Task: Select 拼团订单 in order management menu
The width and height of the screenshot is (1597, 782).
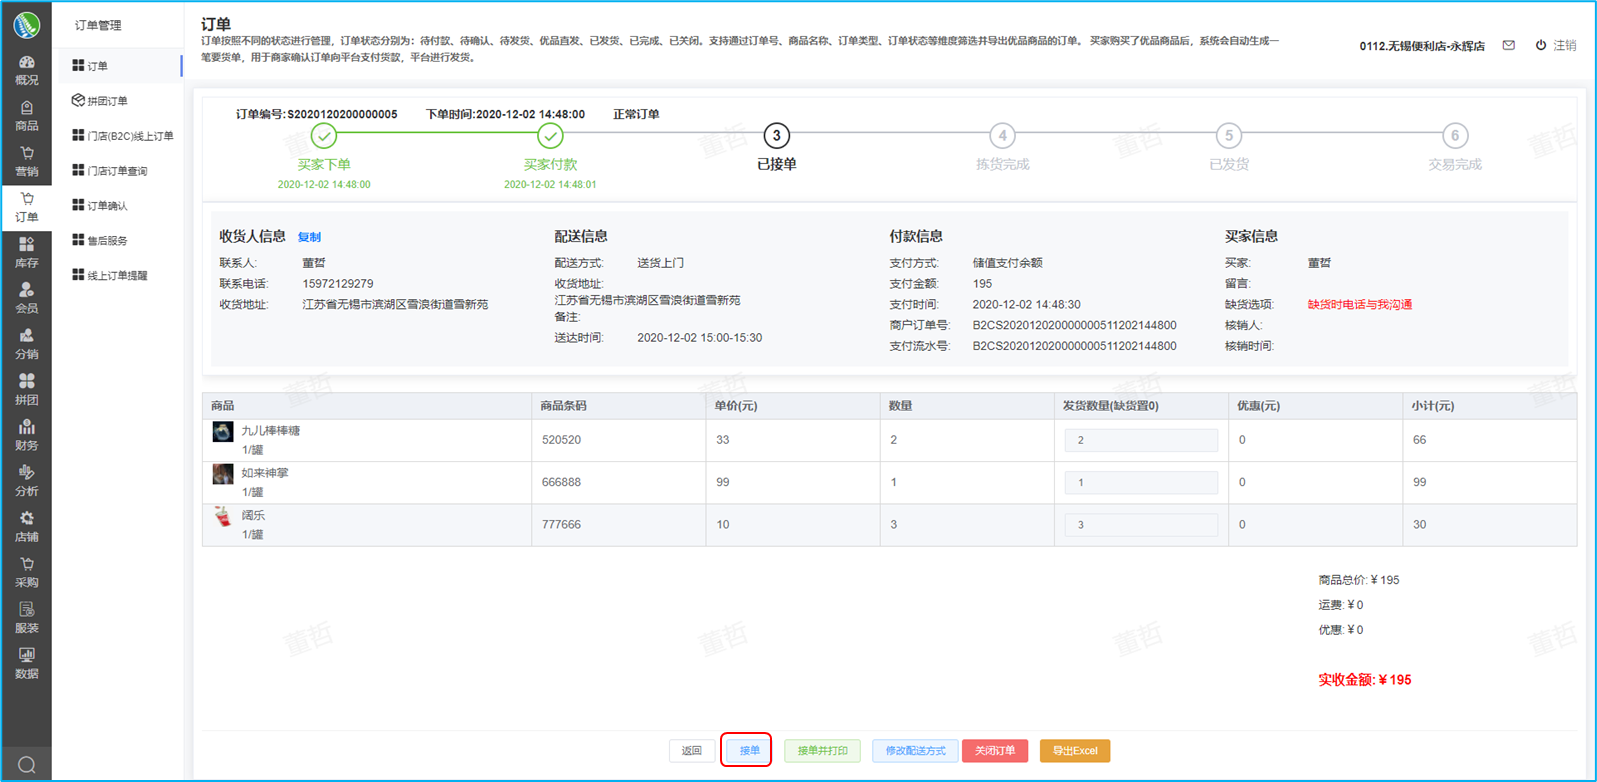Action: [107, 101]
